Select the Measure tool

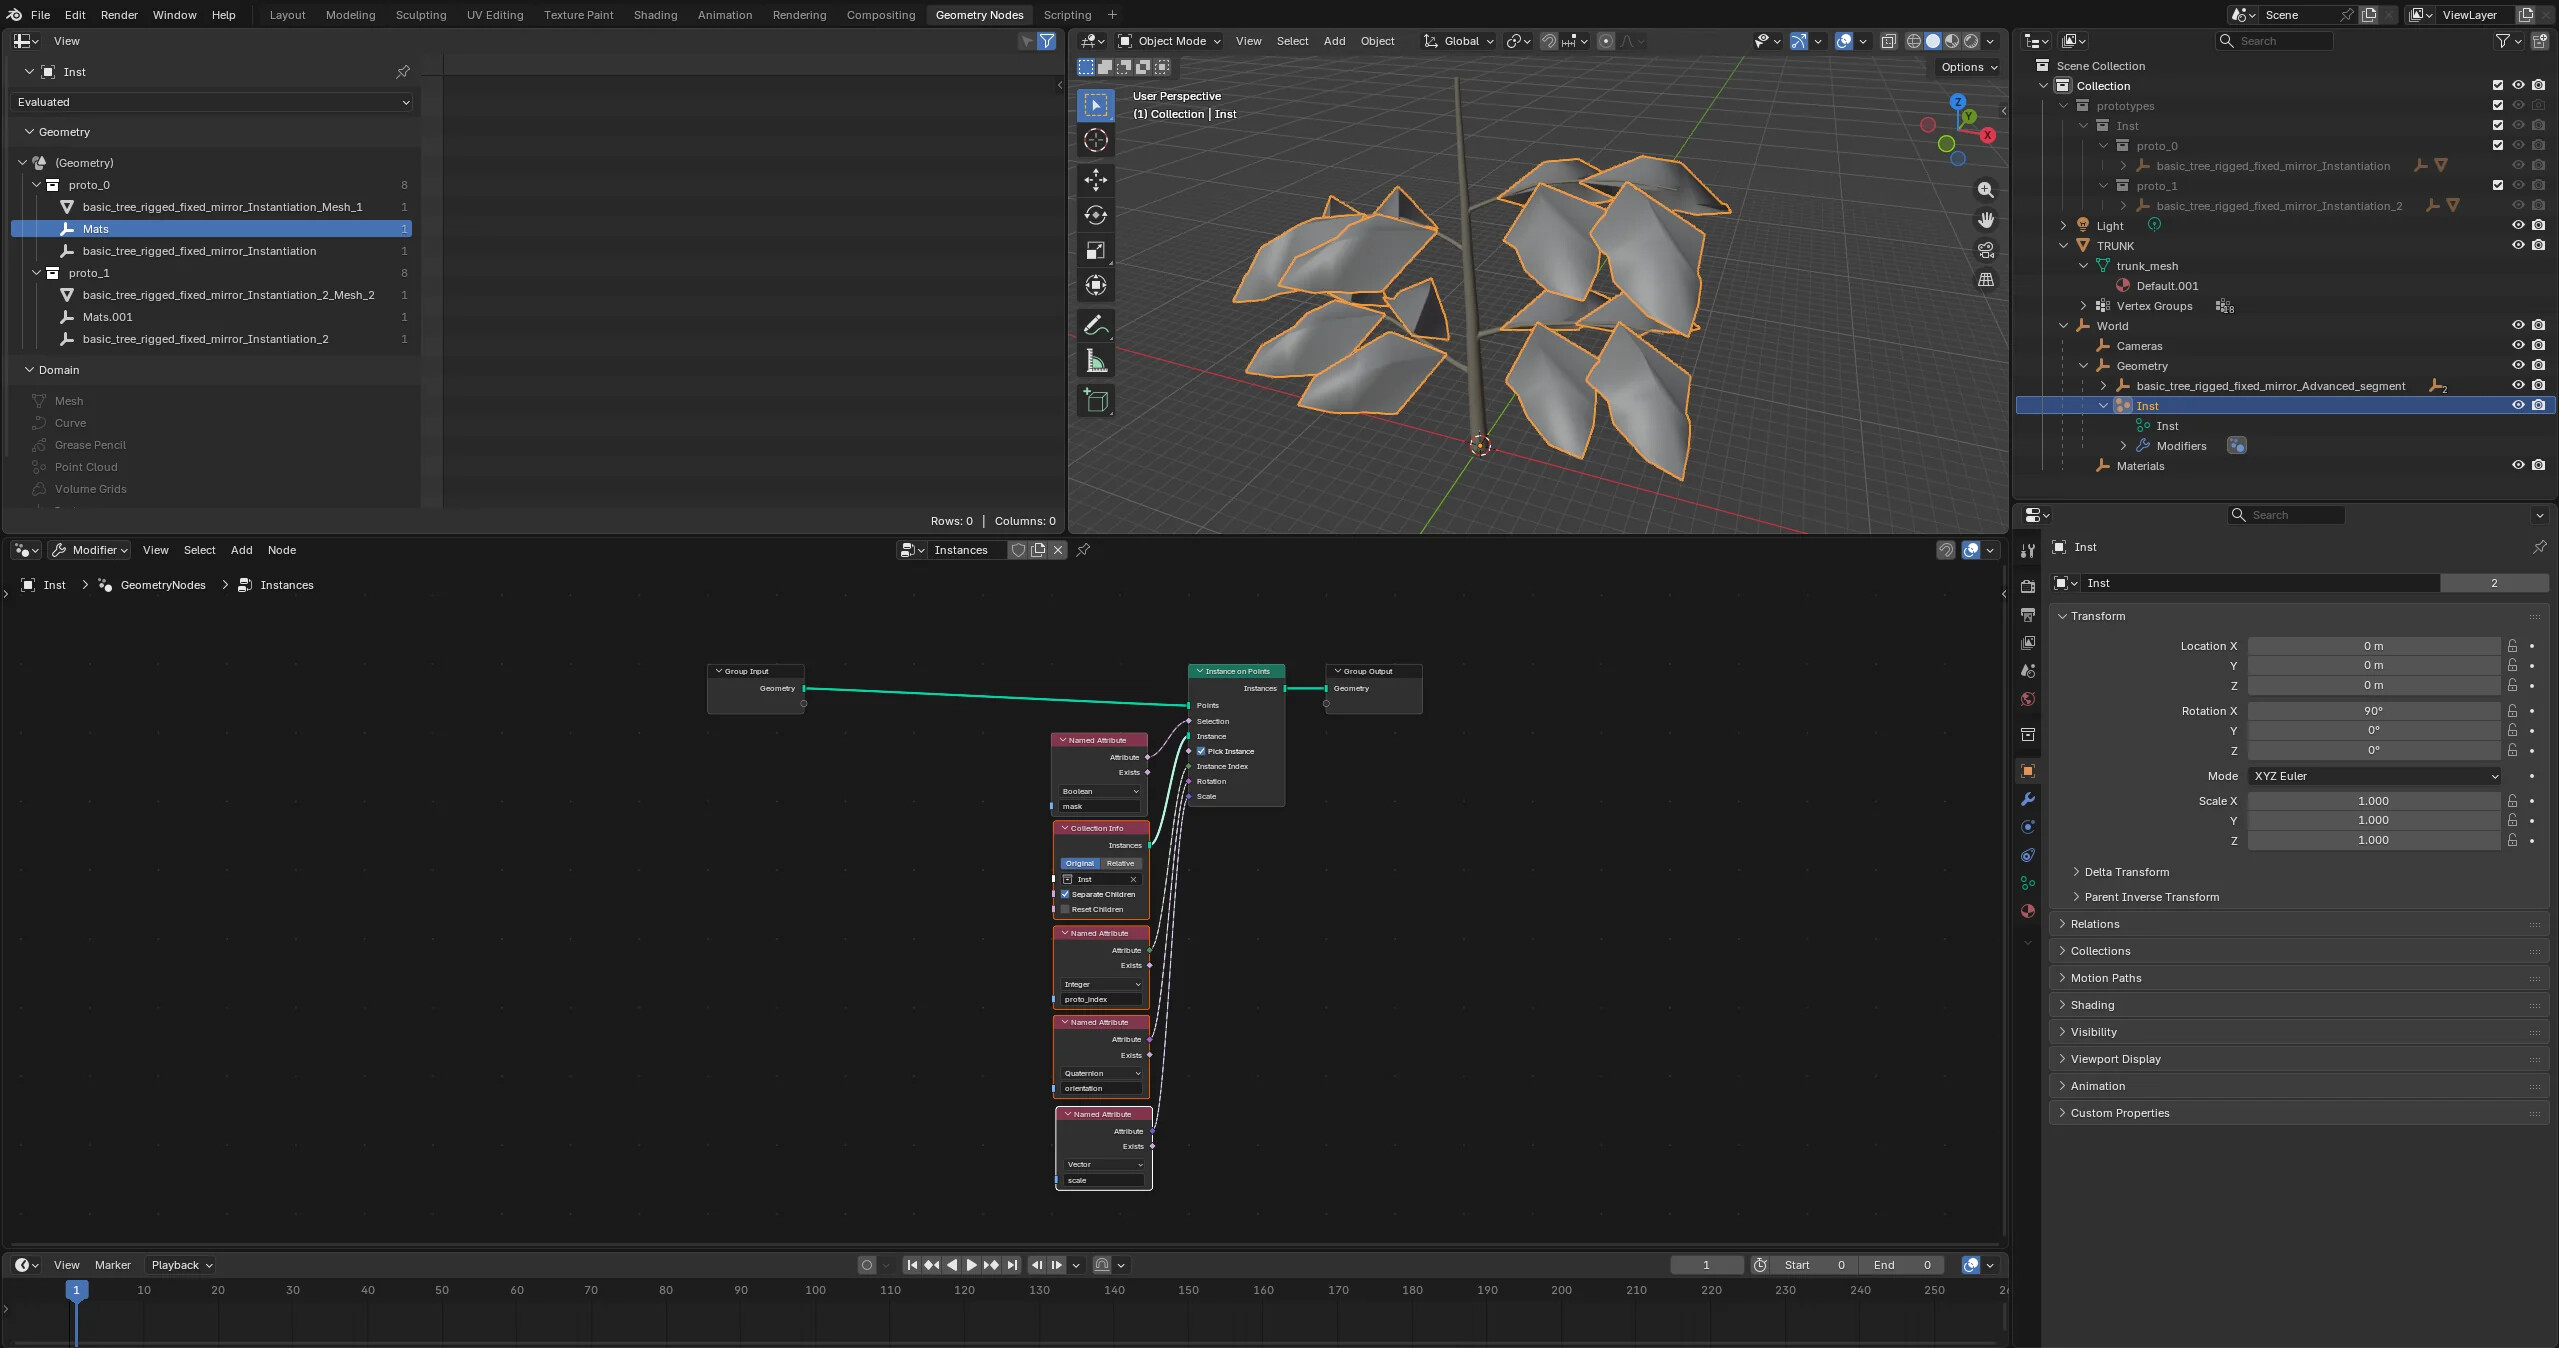(x=1095, y=361)
